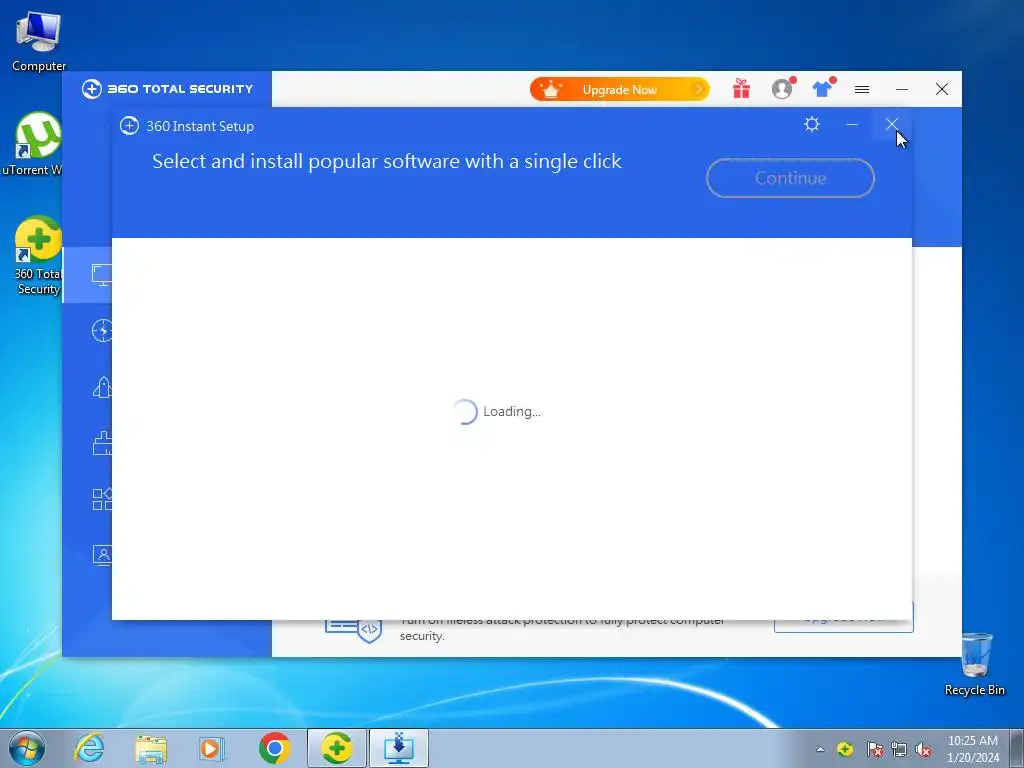Open the gift box icon

pos(741,89)
